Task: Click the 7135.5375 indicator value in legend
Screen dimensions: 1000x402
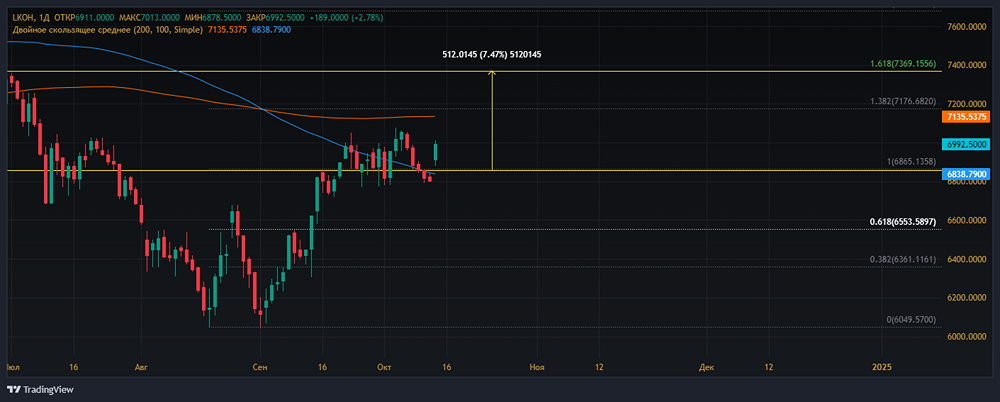Action: (228, 29)
